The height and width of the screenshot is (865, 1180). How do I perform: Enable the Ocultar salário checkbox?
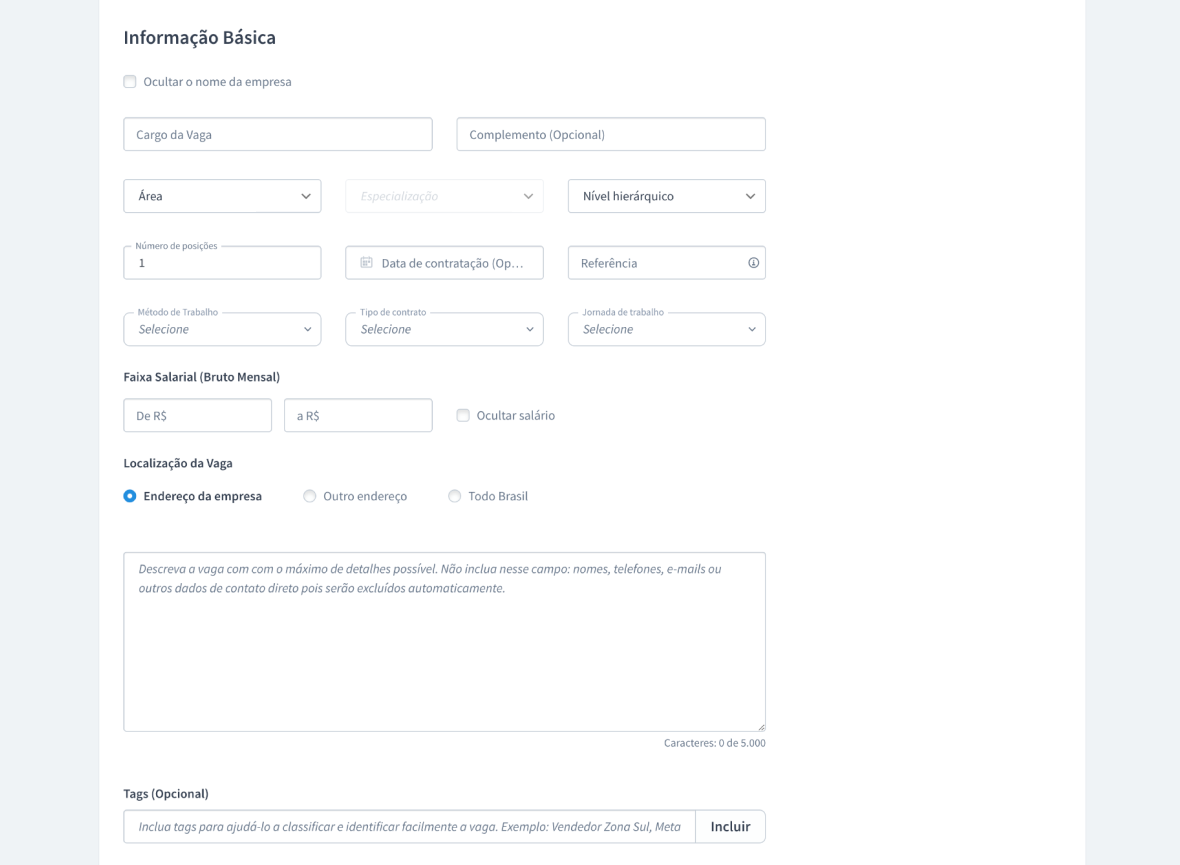(463, 416)
